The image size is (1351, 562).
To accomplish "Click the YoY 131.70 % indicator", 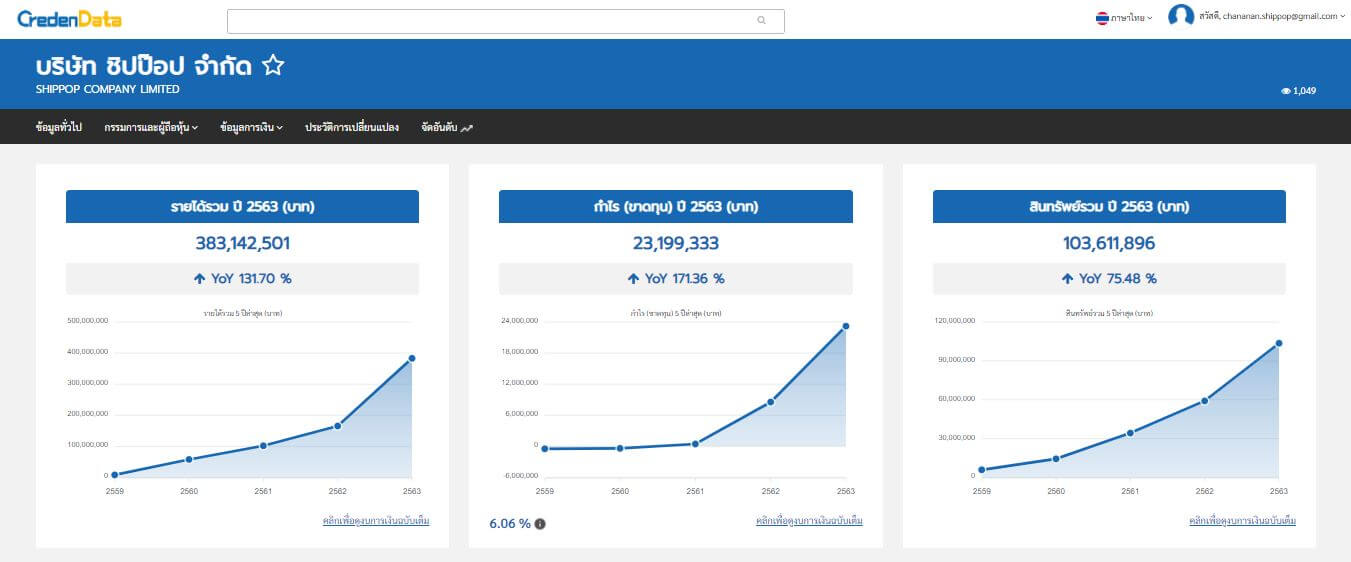I will pos(242,279).
